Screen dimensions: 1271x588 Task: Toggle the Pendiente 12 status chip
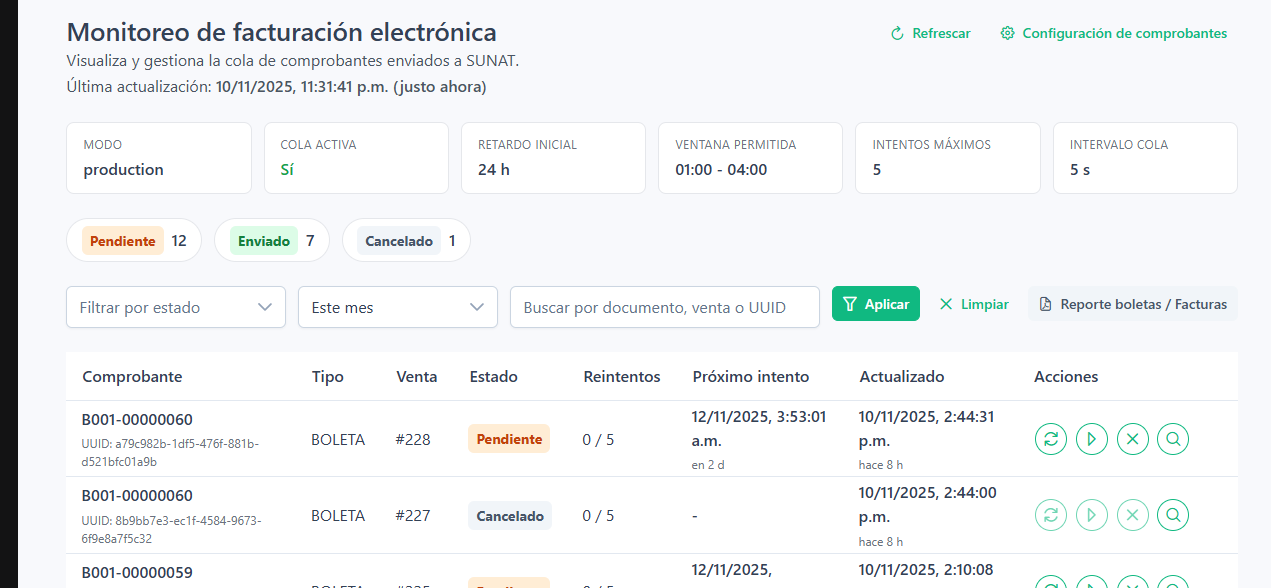[134, 240]
